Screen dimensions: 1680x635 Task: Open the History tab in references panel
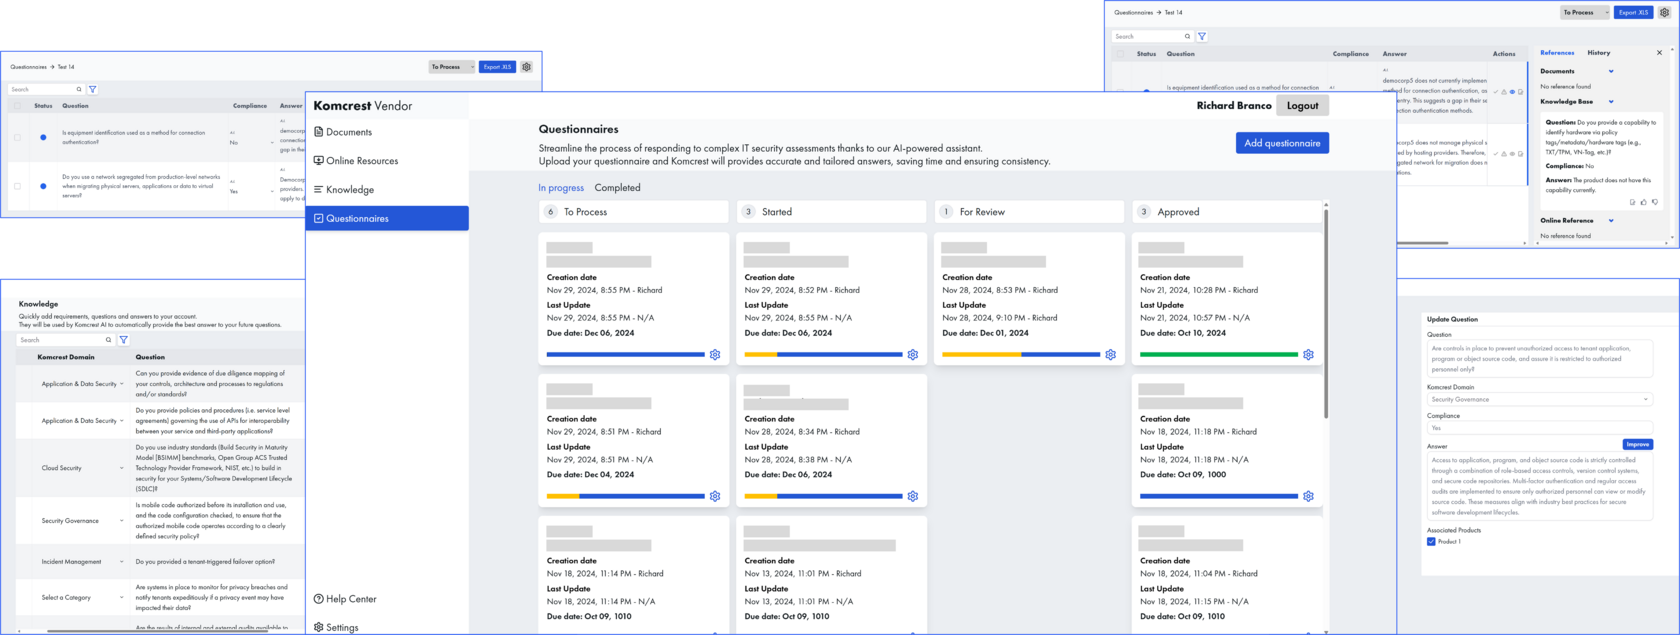(1599, 53)
